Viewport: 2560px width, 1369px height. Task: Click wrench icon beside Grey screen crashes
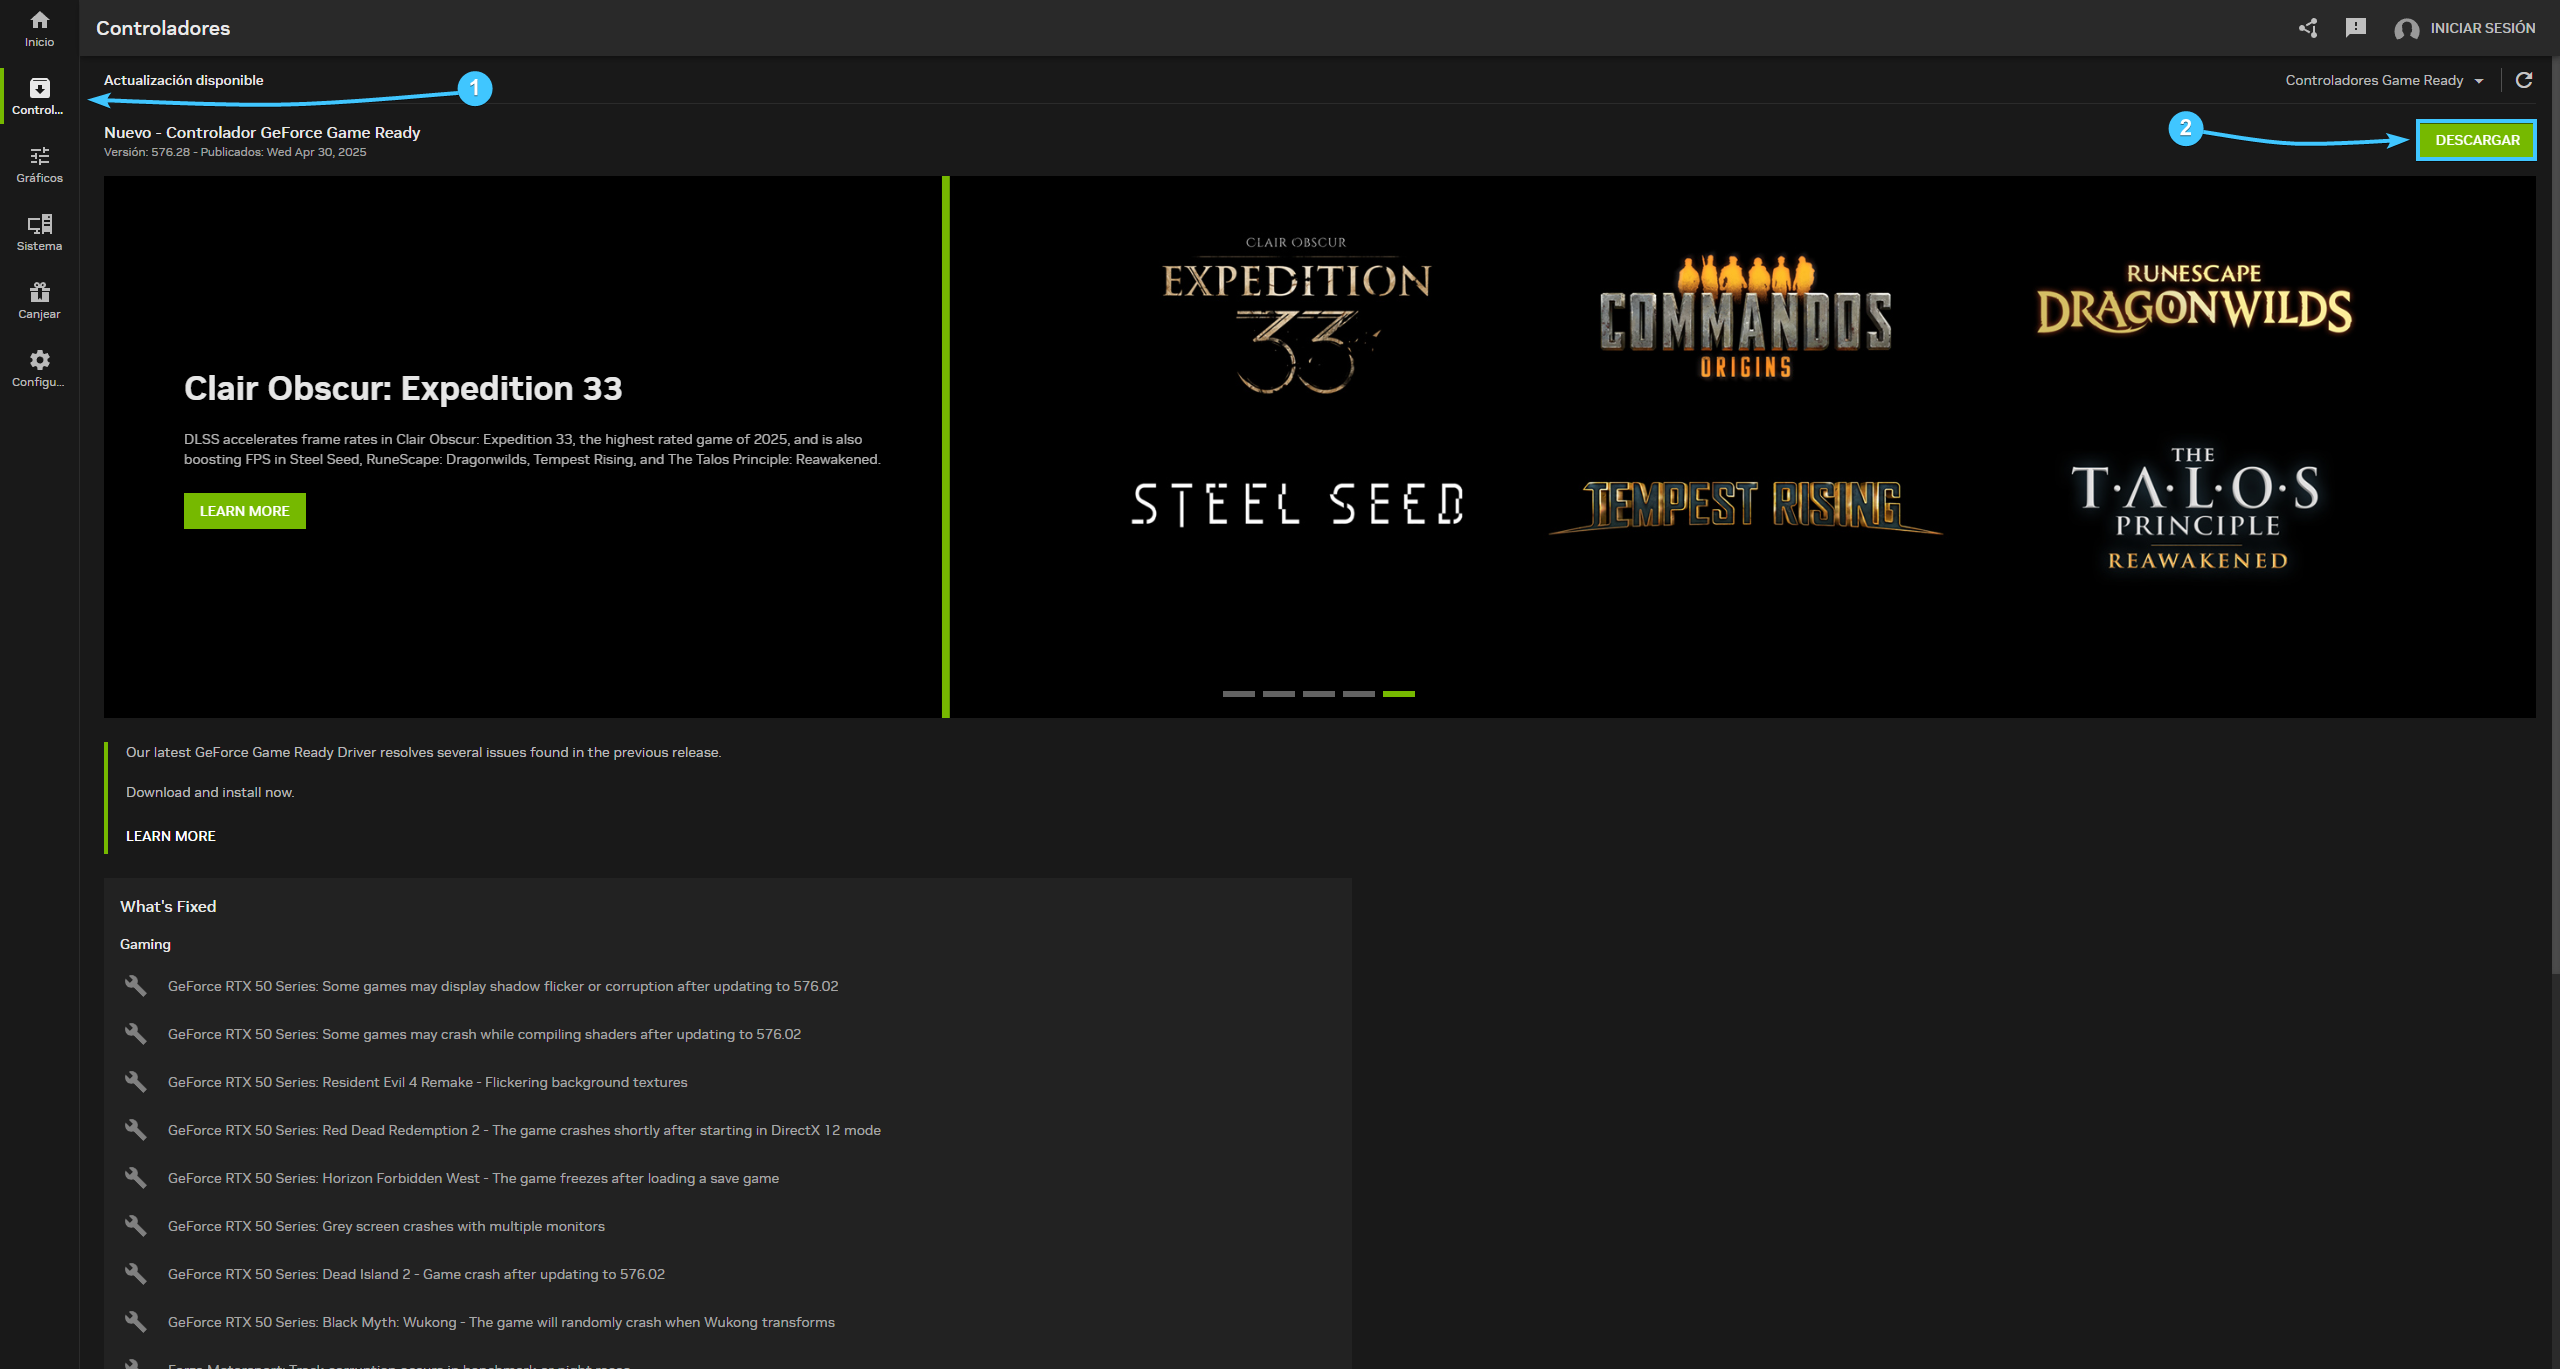(x=135, y=1226)
